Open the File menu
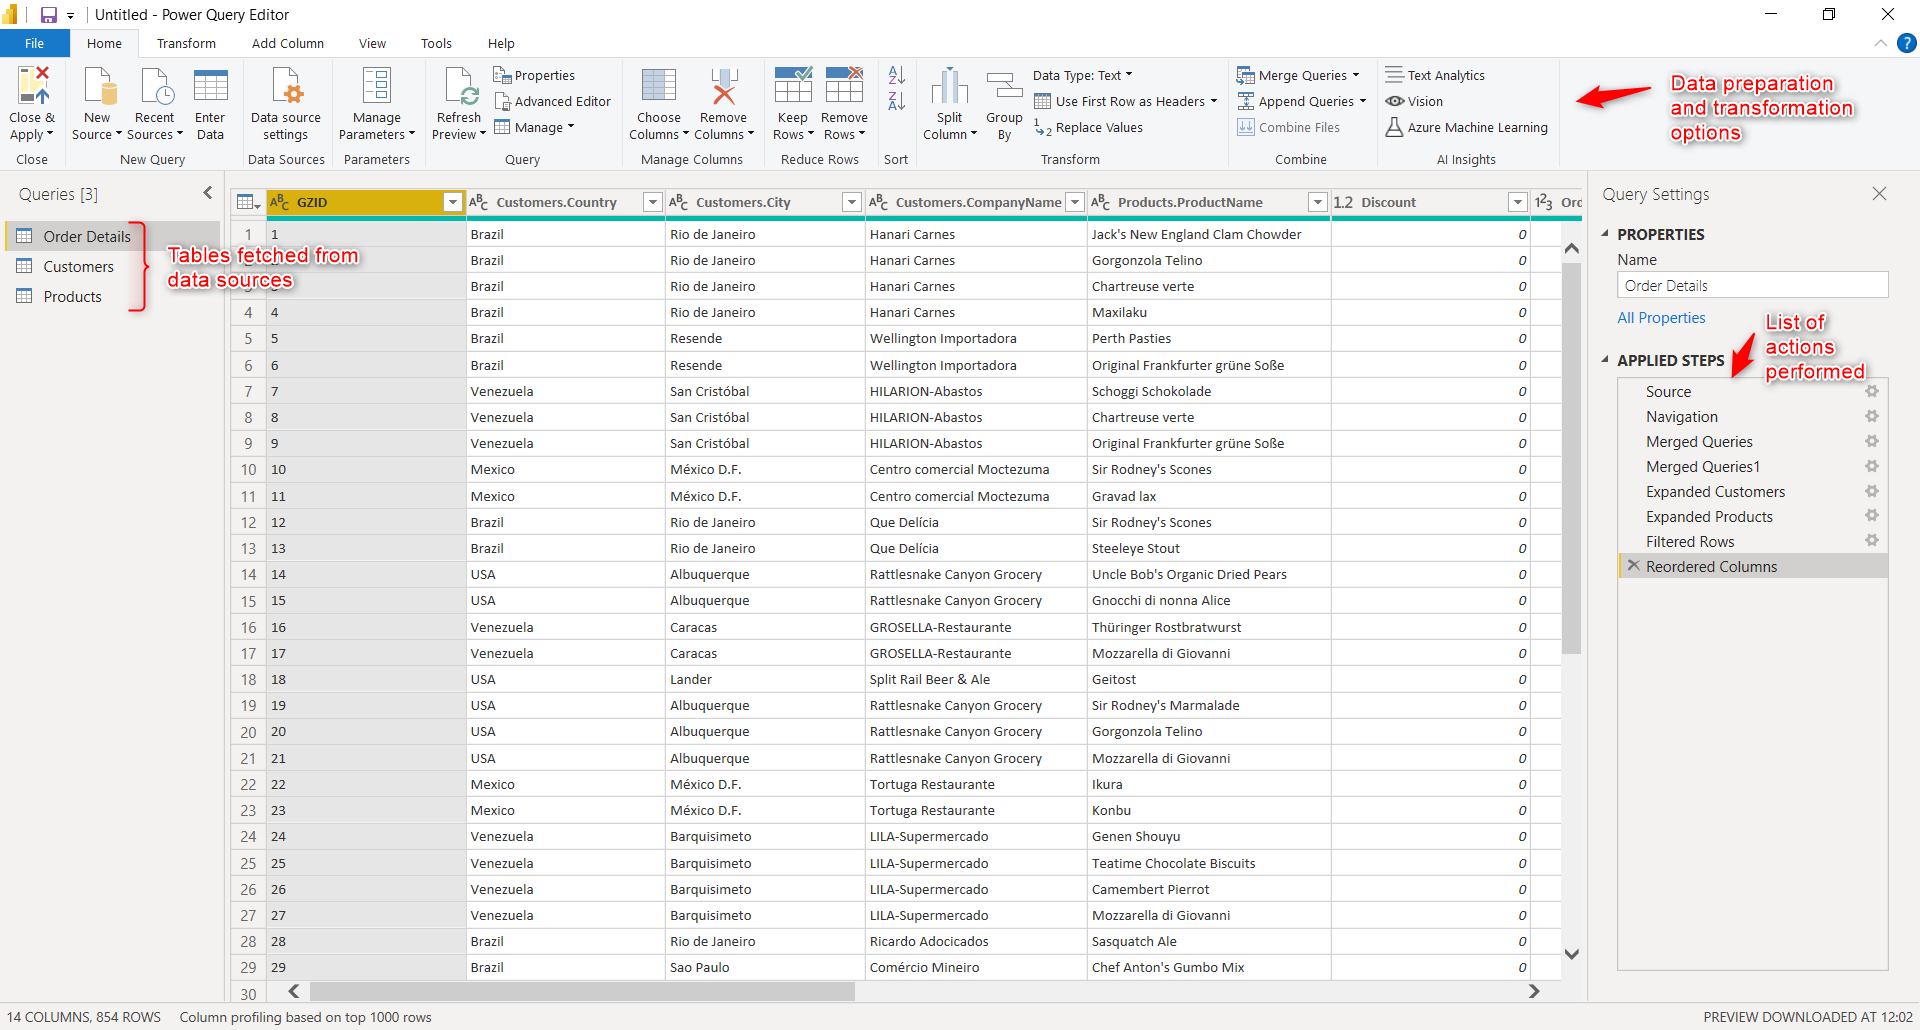Viewport: 1920px width, 1030px height. coord(35,43)
